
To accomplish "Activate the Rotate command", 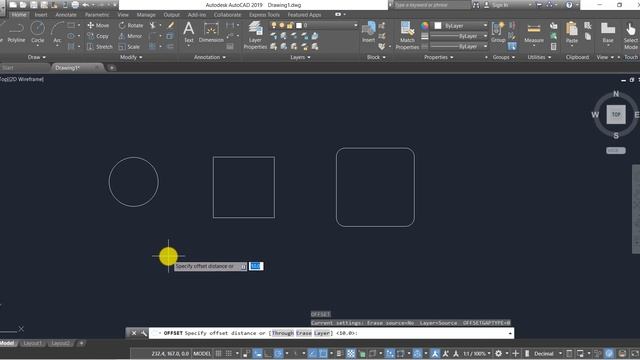I will (x=131, y=25).
